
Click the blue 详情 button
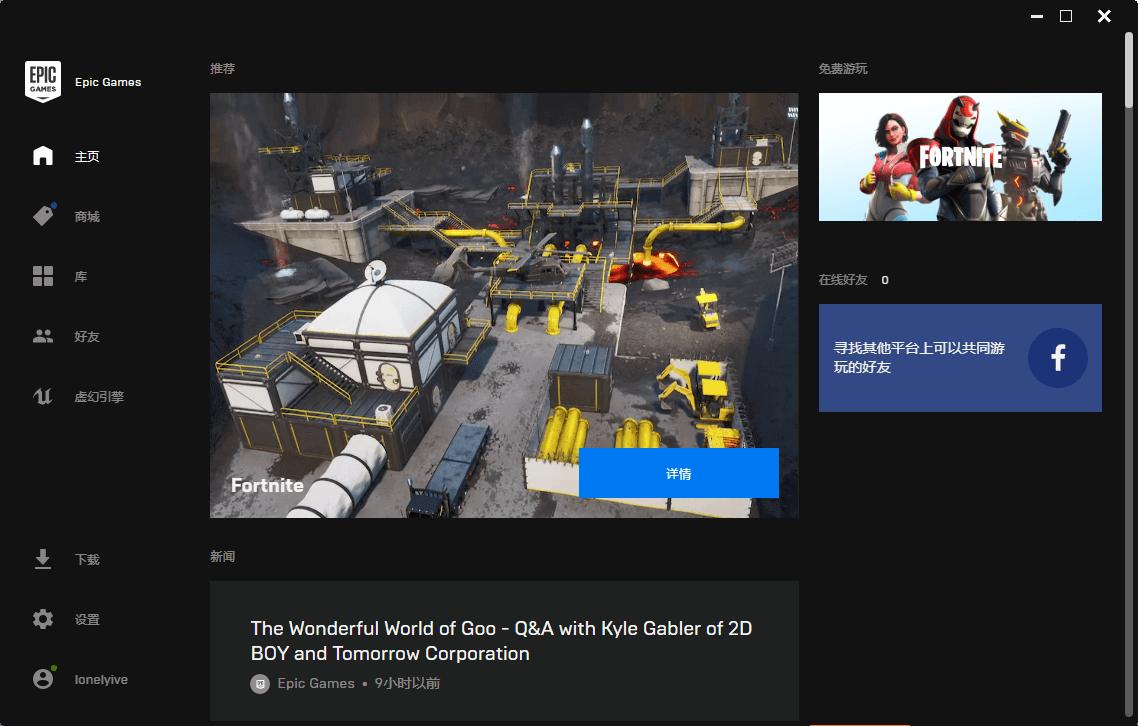[x=679, y=473]
